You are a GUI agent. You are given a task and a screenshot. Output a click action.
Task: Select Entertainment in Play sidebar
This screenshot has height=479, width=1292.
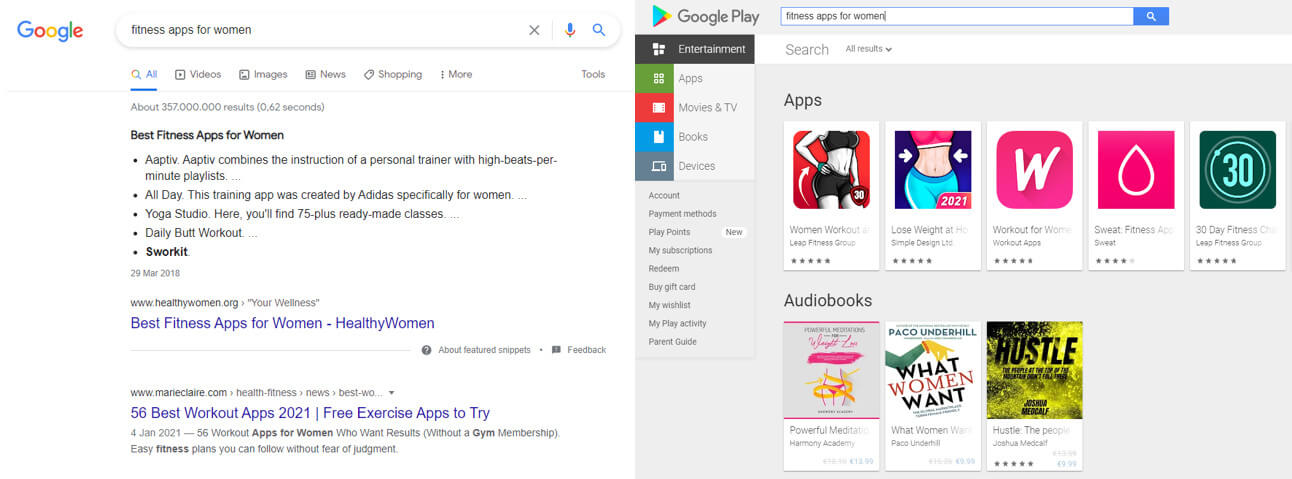click(695, 49)
